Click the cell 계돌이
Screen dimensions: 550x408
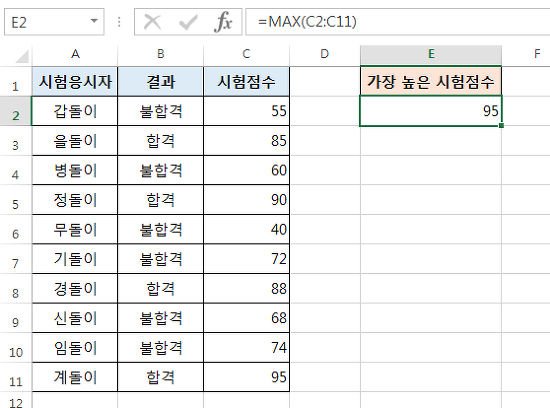click(x=75, y=377)
